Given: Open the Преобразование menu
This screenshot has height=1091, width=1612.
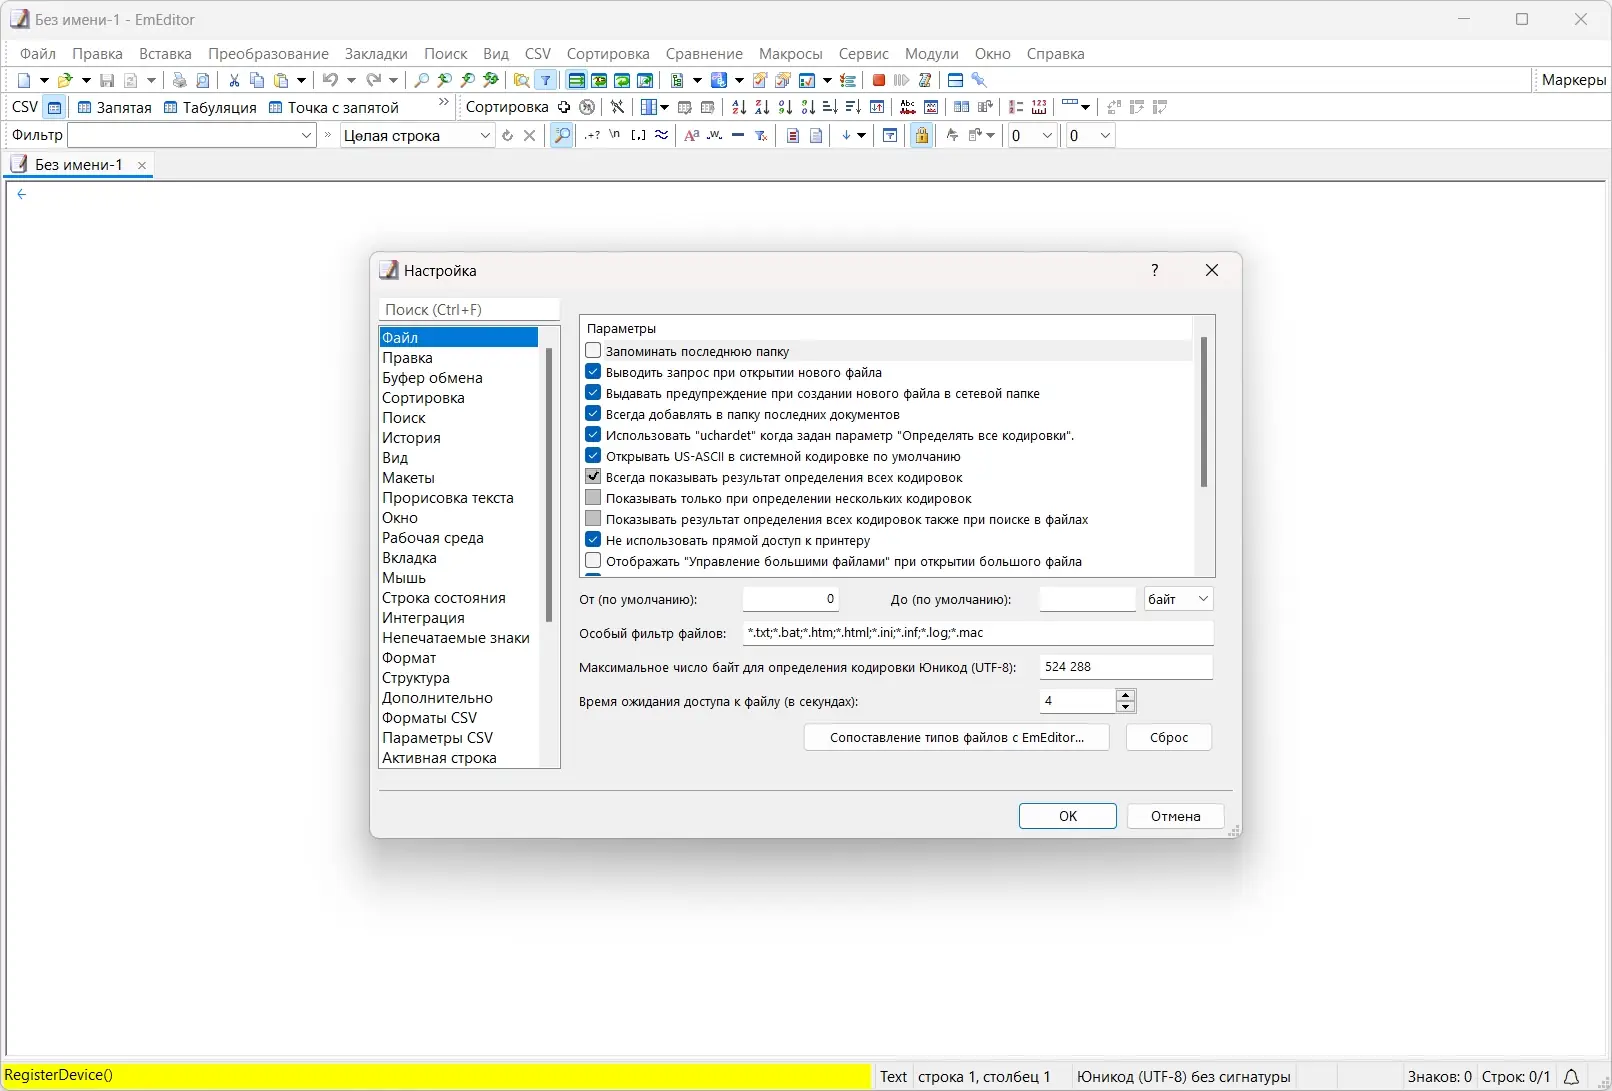Looking at the screenshot, I should point(268,54).
